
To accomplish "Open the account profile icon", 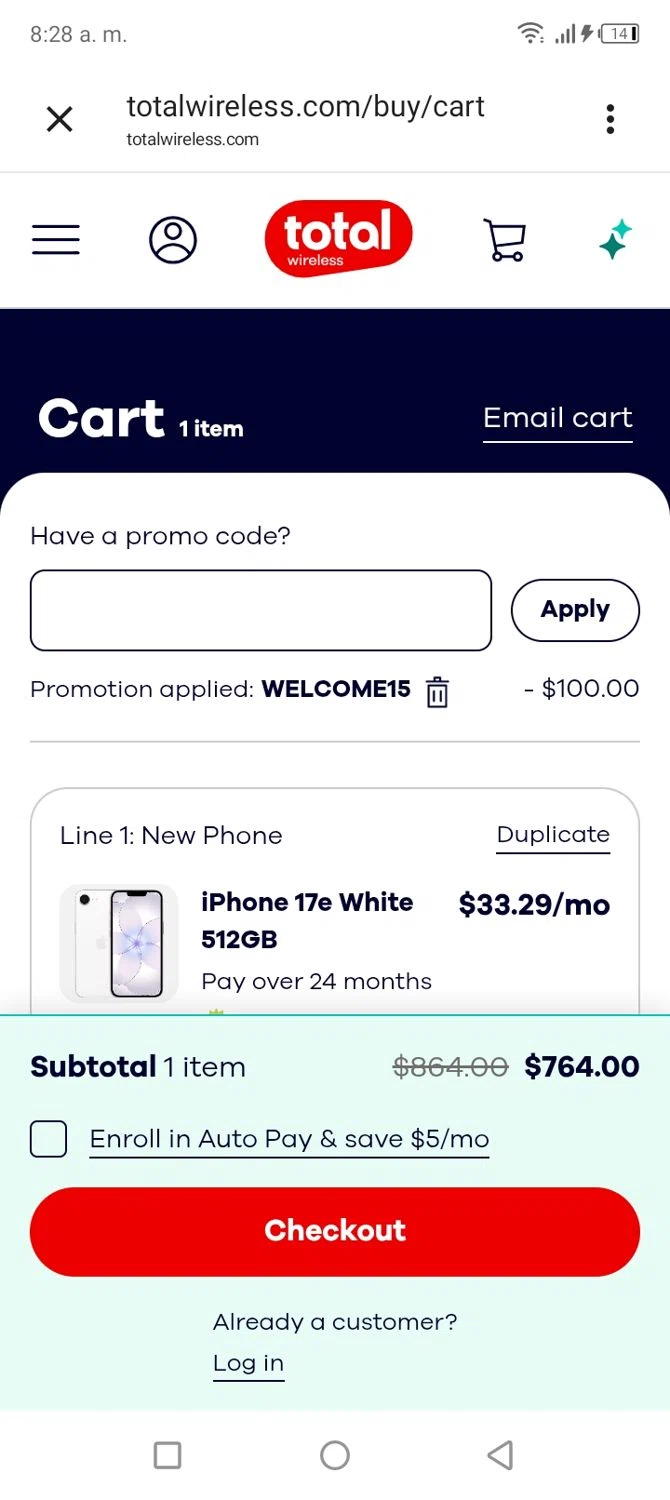I will [173, 240].
